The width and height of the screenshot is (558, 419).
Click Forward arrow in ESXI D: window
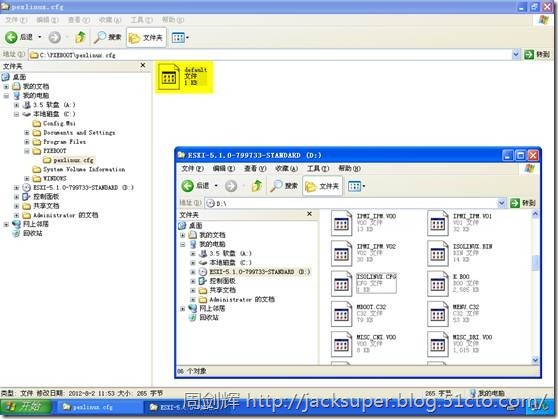(231, 186)
